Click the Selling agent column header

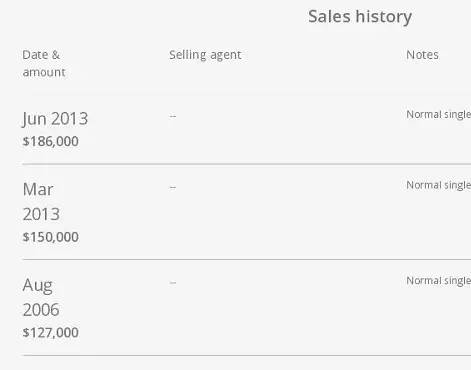(x=205, y=55)
